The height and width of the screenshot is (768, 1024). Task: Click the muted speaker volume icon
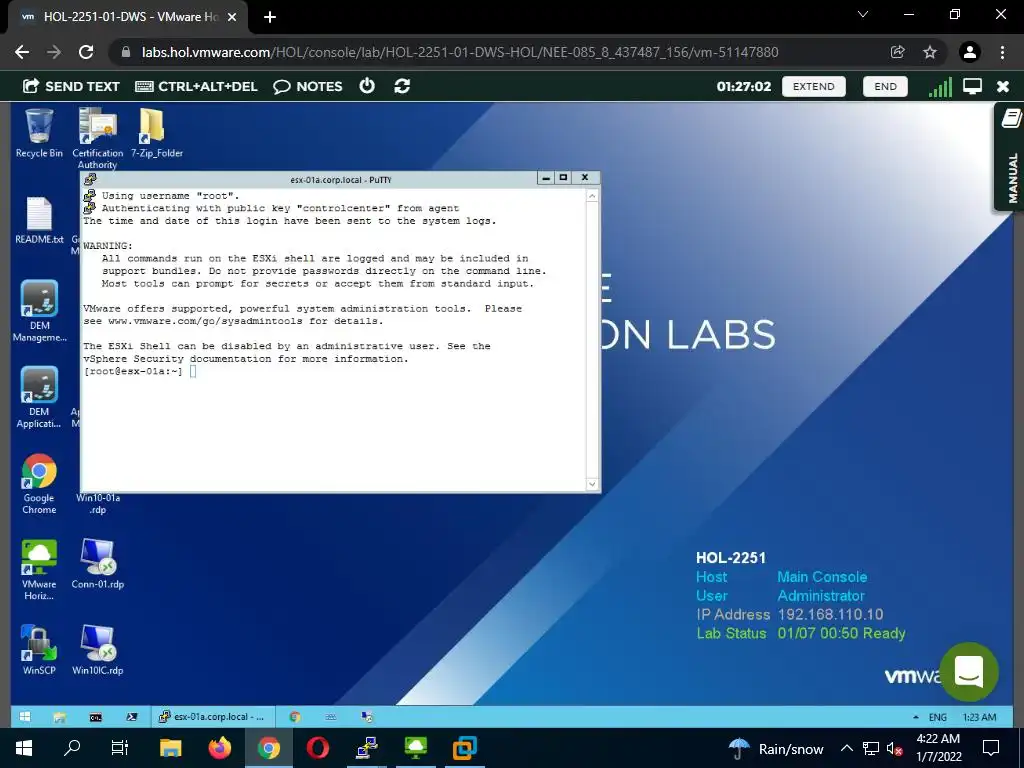coord(894,748)
